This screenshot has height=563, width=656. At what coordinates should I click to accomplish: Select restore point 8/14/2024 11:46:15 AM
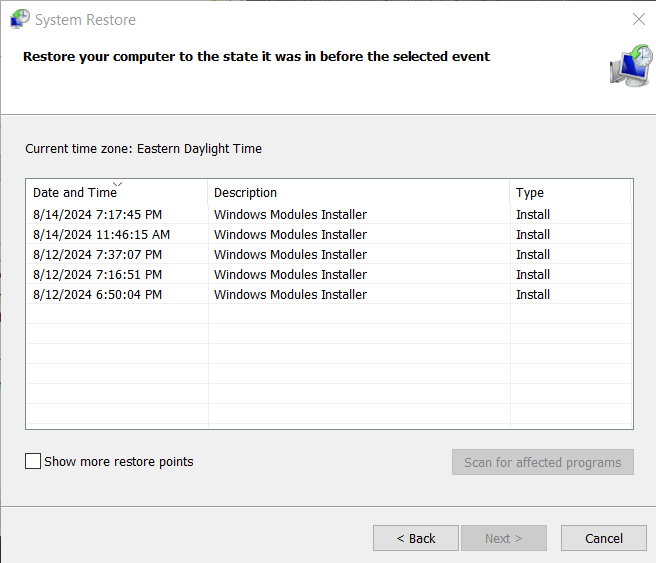[329, 234]
